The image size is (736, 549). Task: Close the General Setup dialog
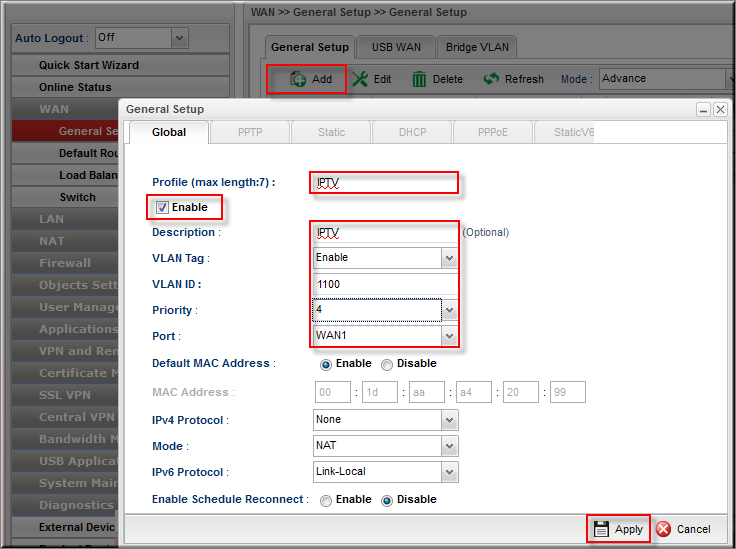click(x=720, y=110)
